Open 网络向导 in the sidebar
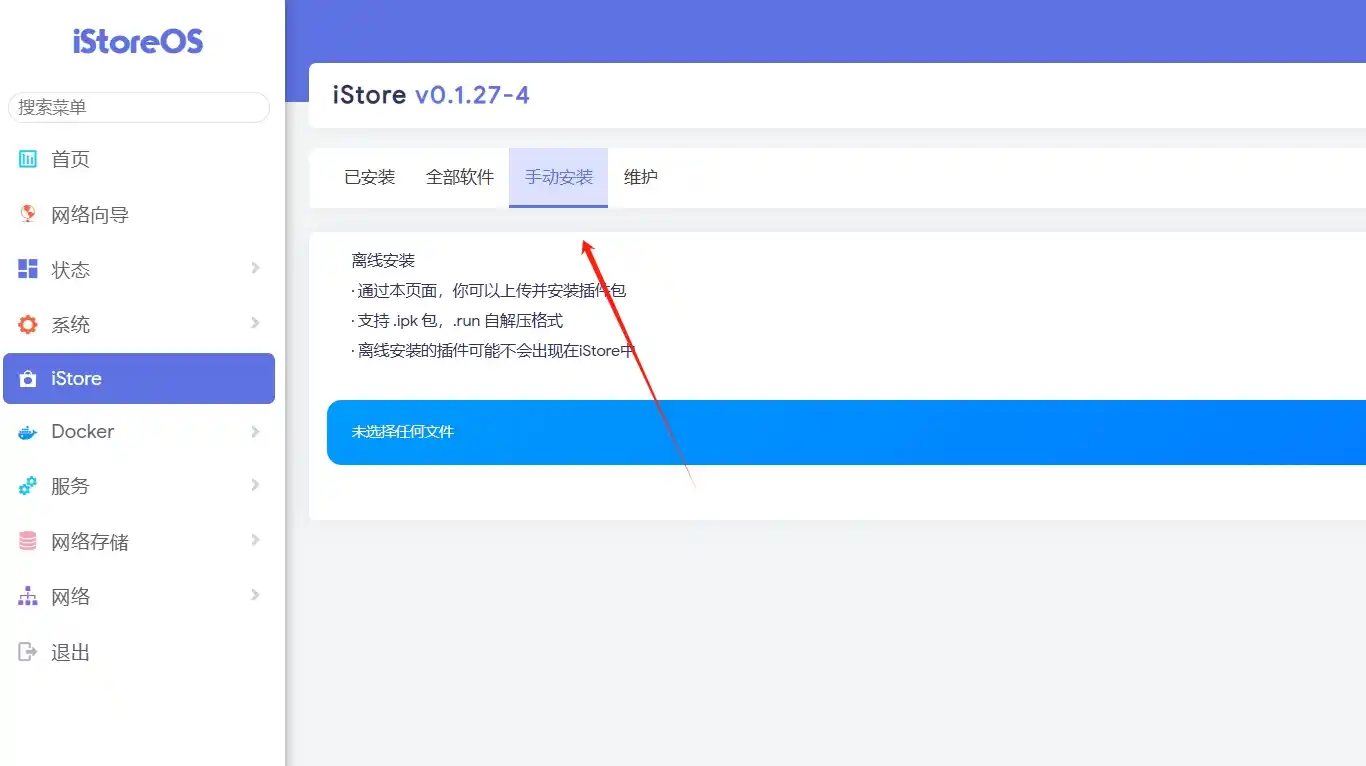The image size is (1366, 766). click(x=90, y=215)
